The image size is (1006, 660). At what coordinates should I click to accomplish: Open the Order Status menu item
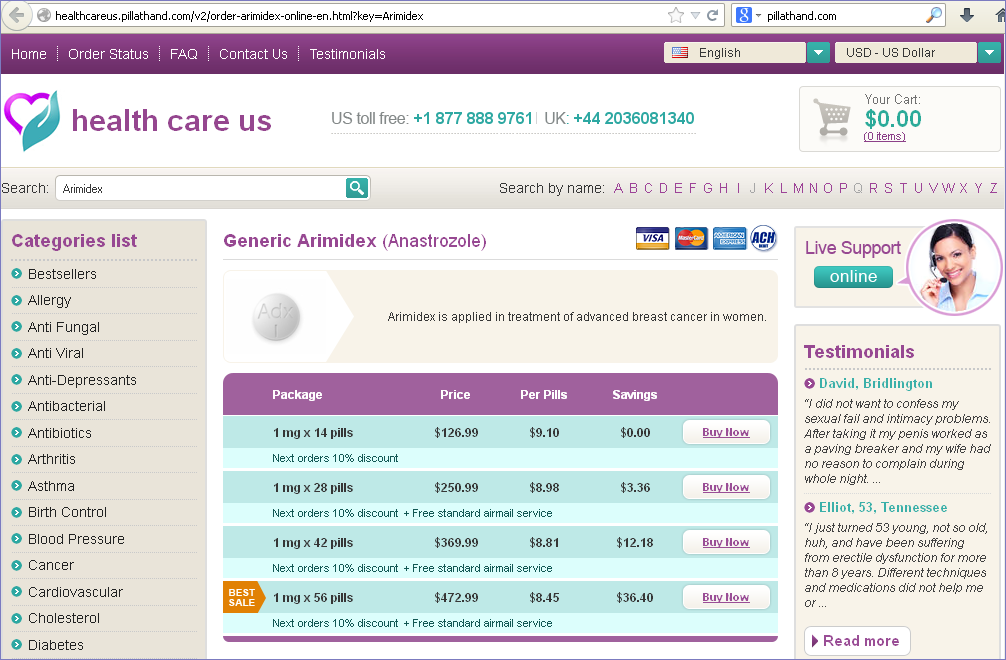108,54
